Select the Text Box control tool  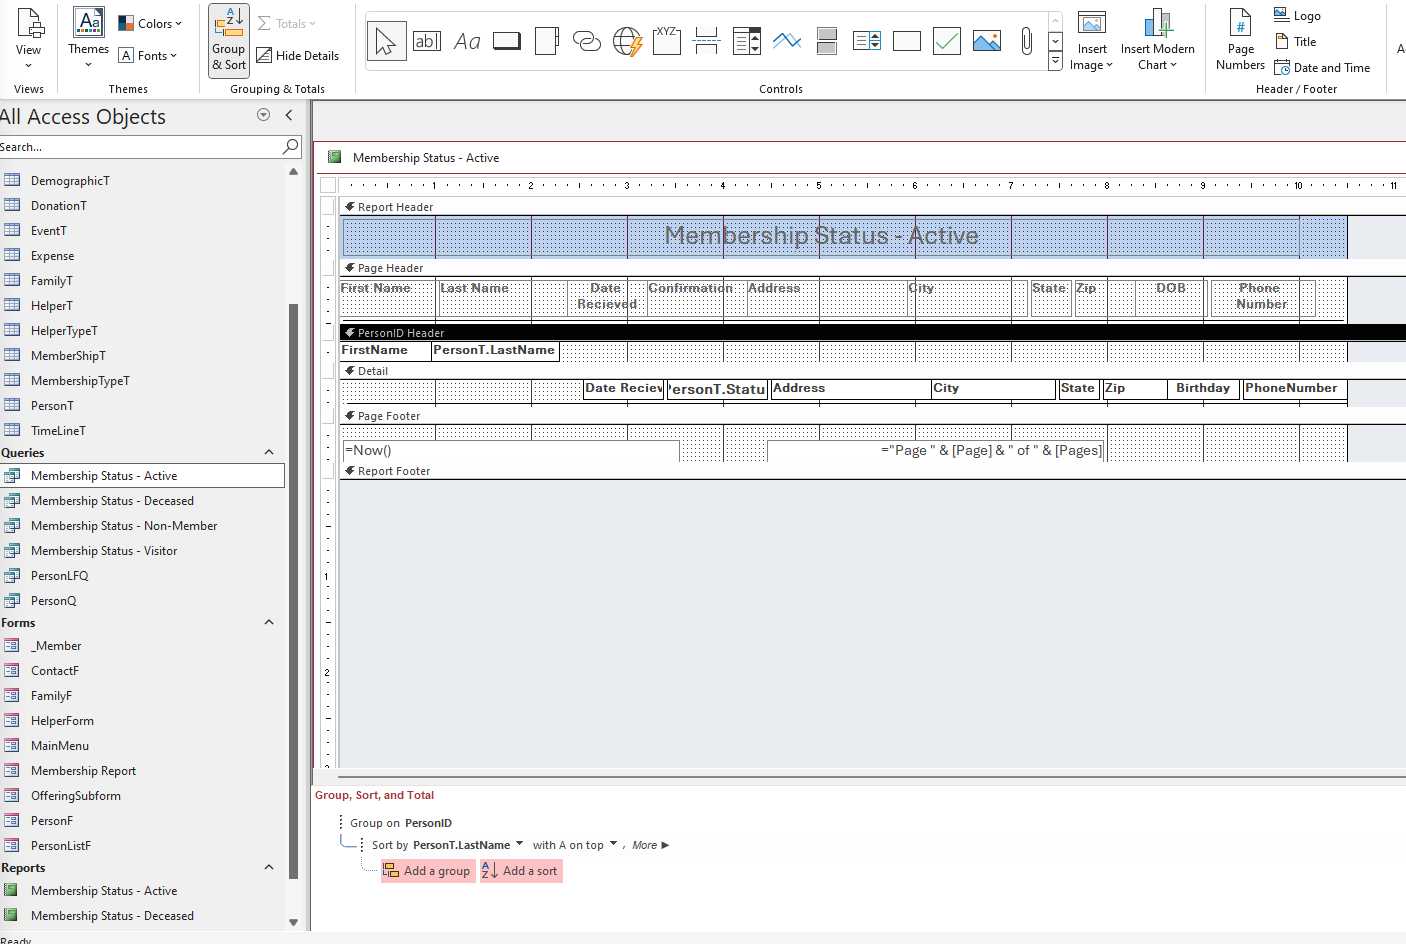pyautogui.click(x=427, y=40)
